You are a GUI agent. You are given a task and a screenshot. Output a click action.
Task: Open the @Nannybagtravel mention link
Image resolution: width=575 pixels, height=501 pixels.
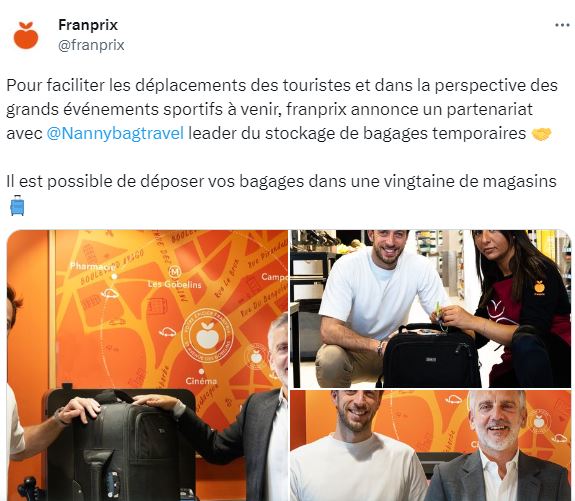point(115,133)
